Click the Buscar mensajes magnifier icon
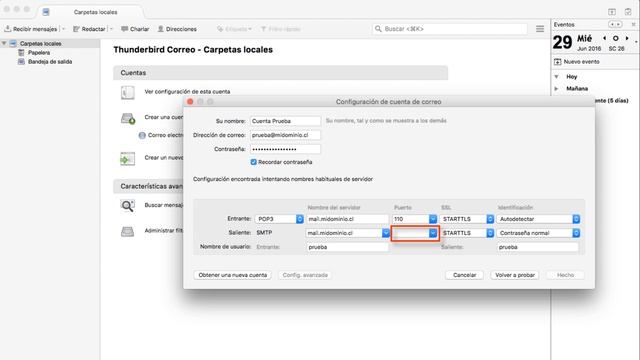This screenshot has height=360, width=640. point(127,205)
